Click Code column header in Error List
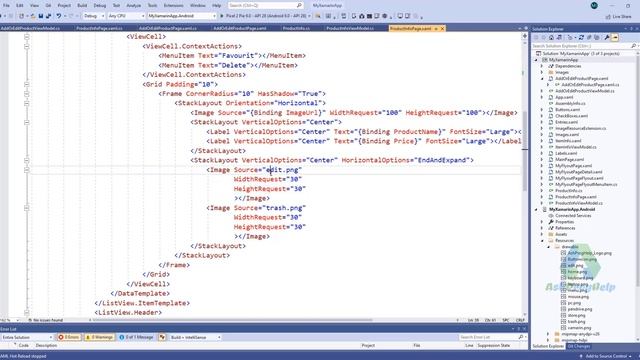This screenshot has width=640, height=360. click(24, 345)
